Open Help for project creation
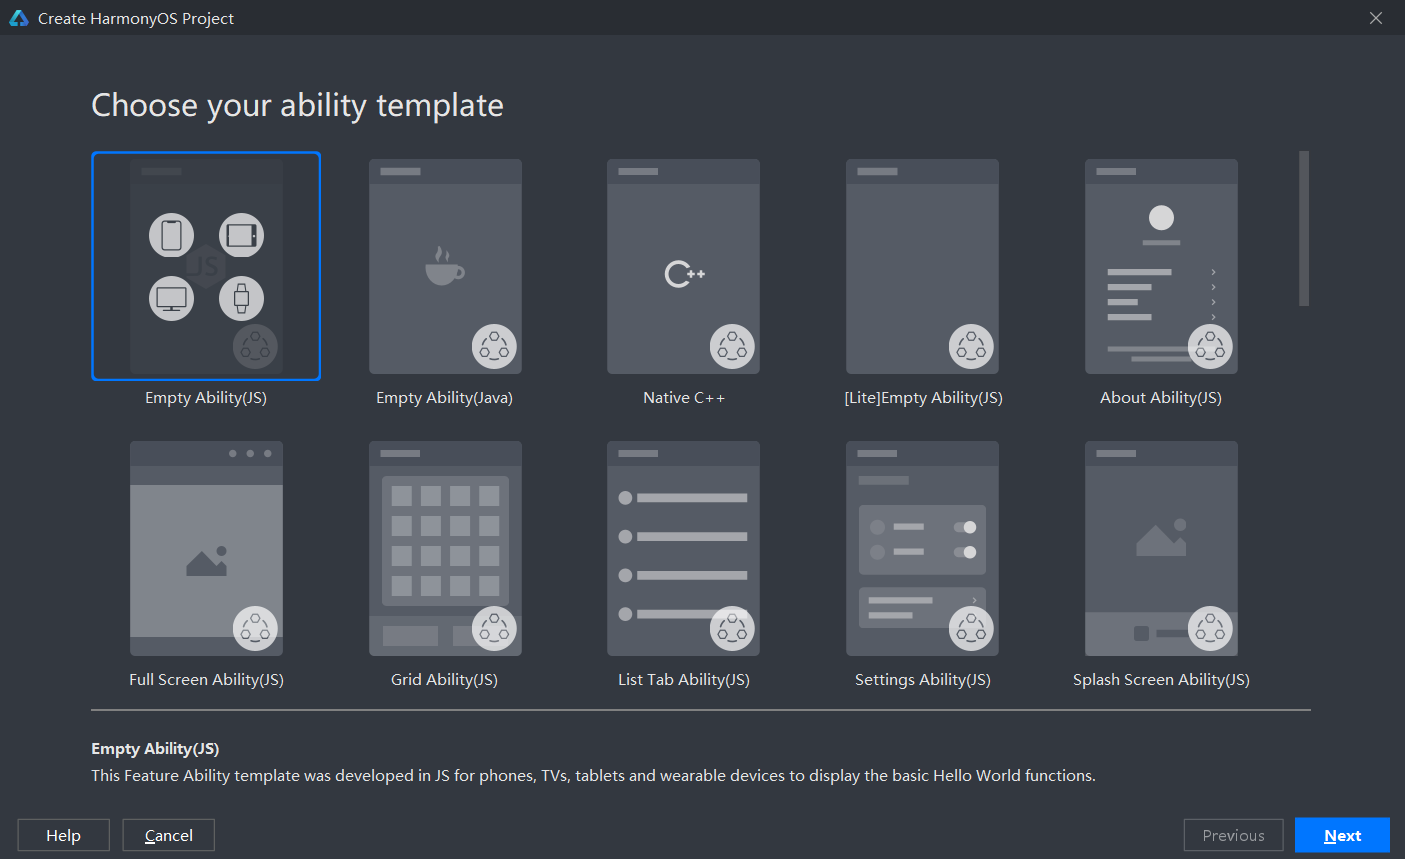The width and height of the screenshot is (1405, 859). click(63, 835)
